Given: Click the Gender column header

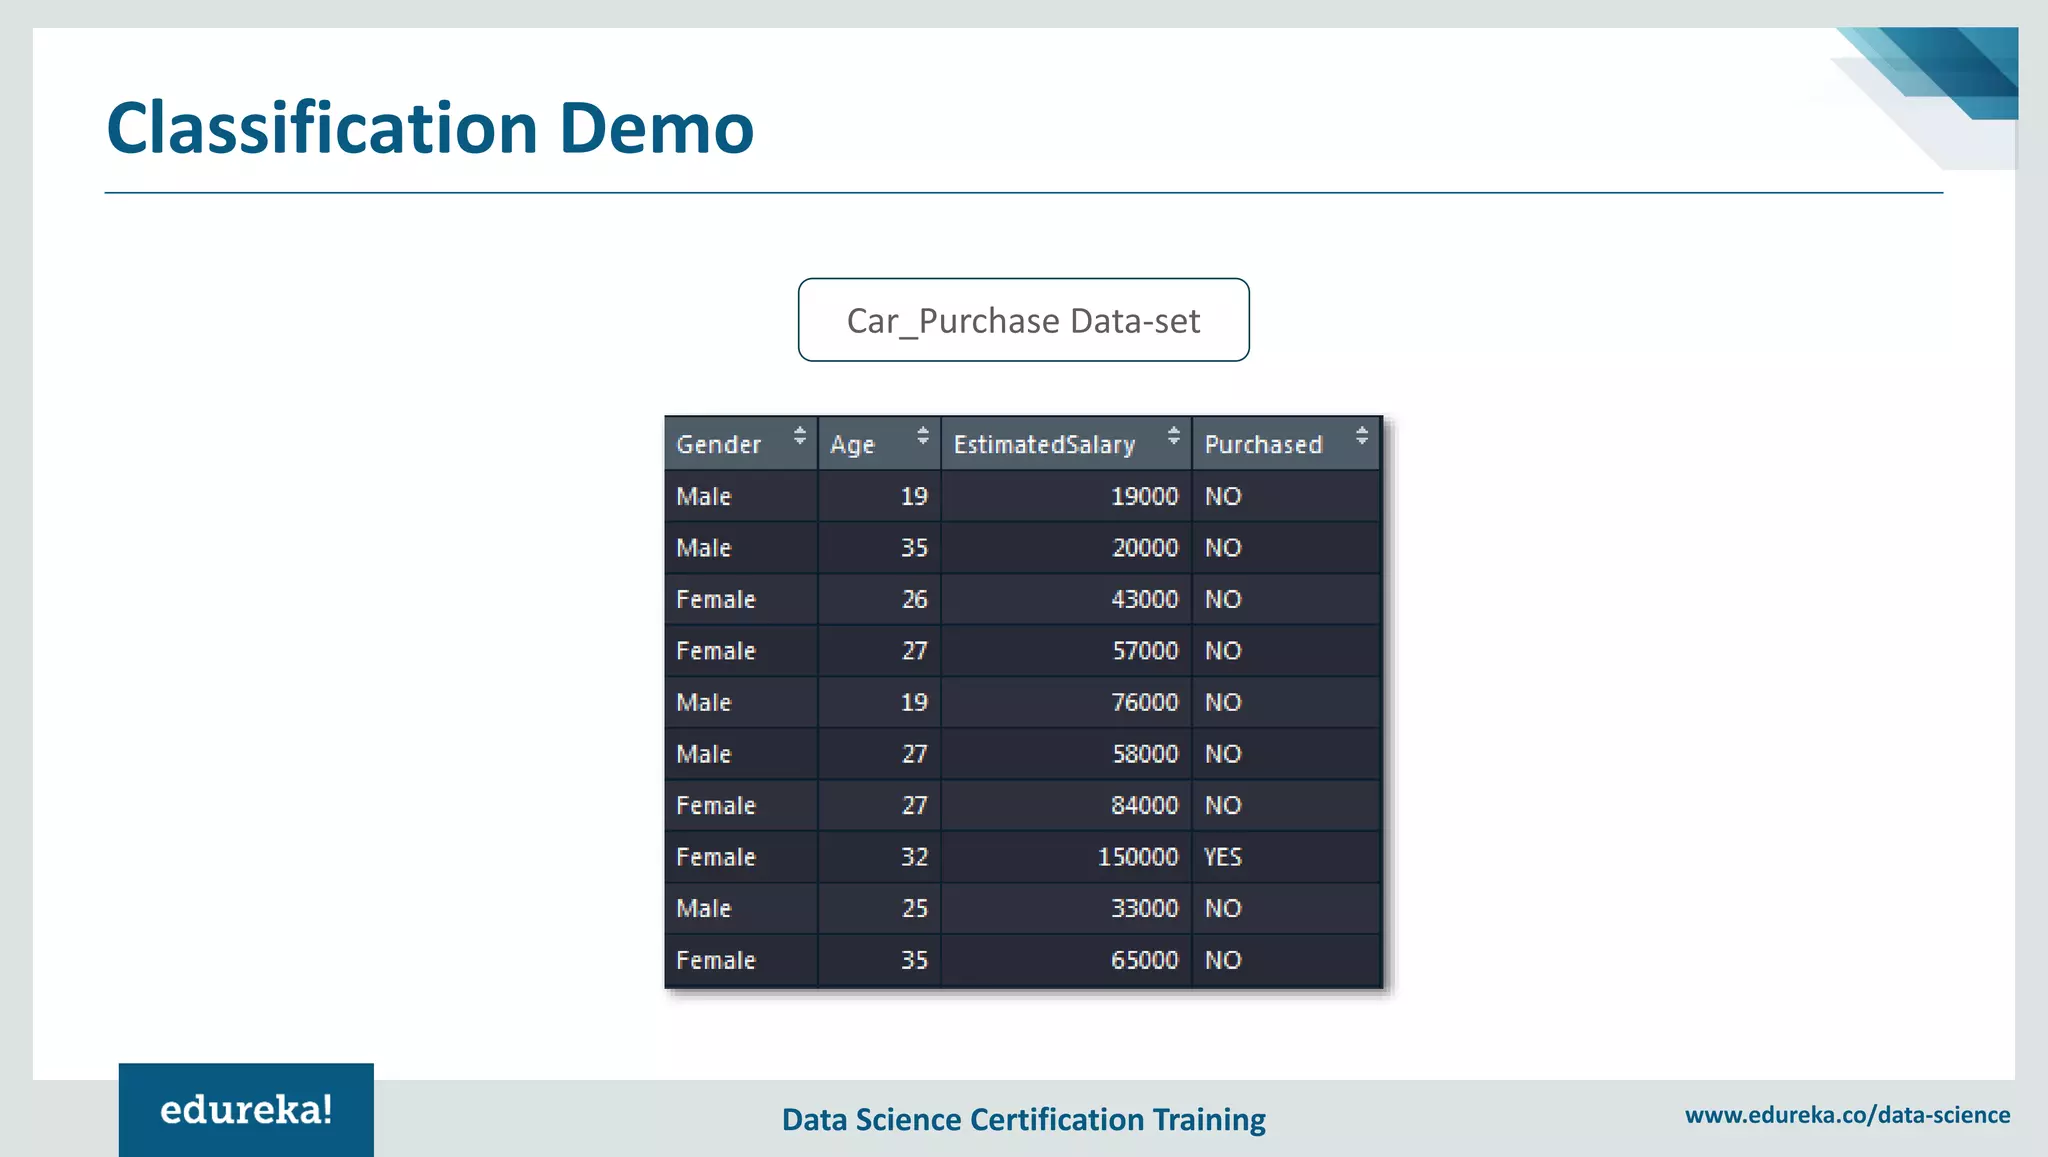Looking at the screenshot, I should (x=741, y=444).
